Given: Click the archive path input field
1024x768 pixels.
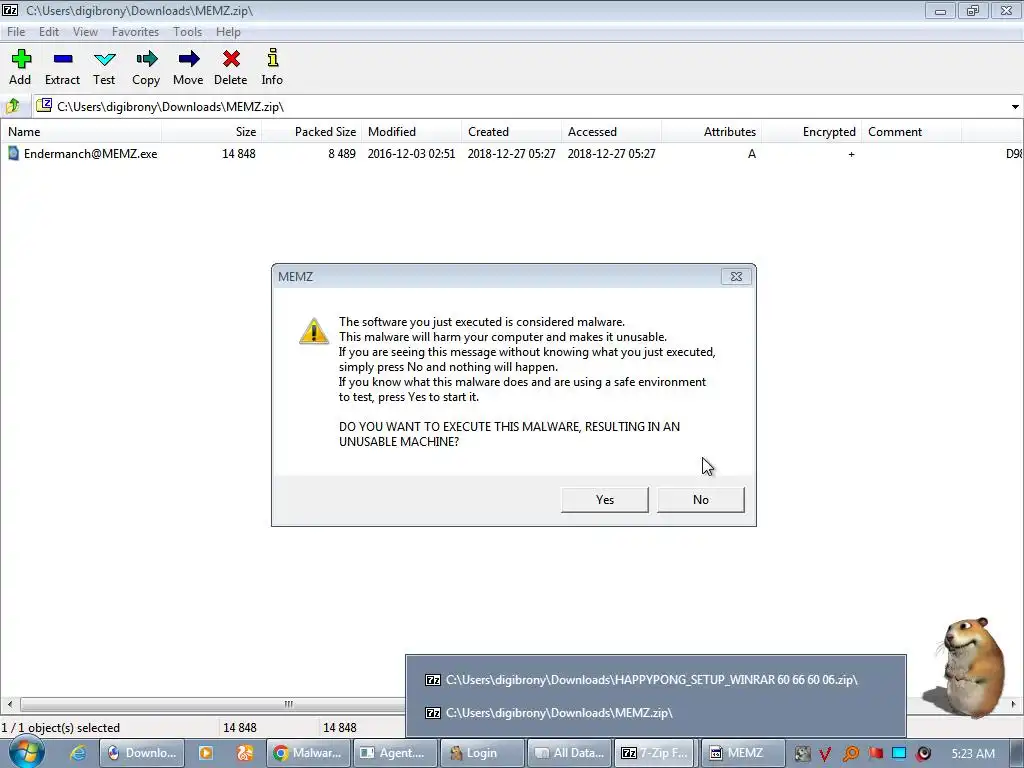Looking at the screenshot, I should 522,106.
